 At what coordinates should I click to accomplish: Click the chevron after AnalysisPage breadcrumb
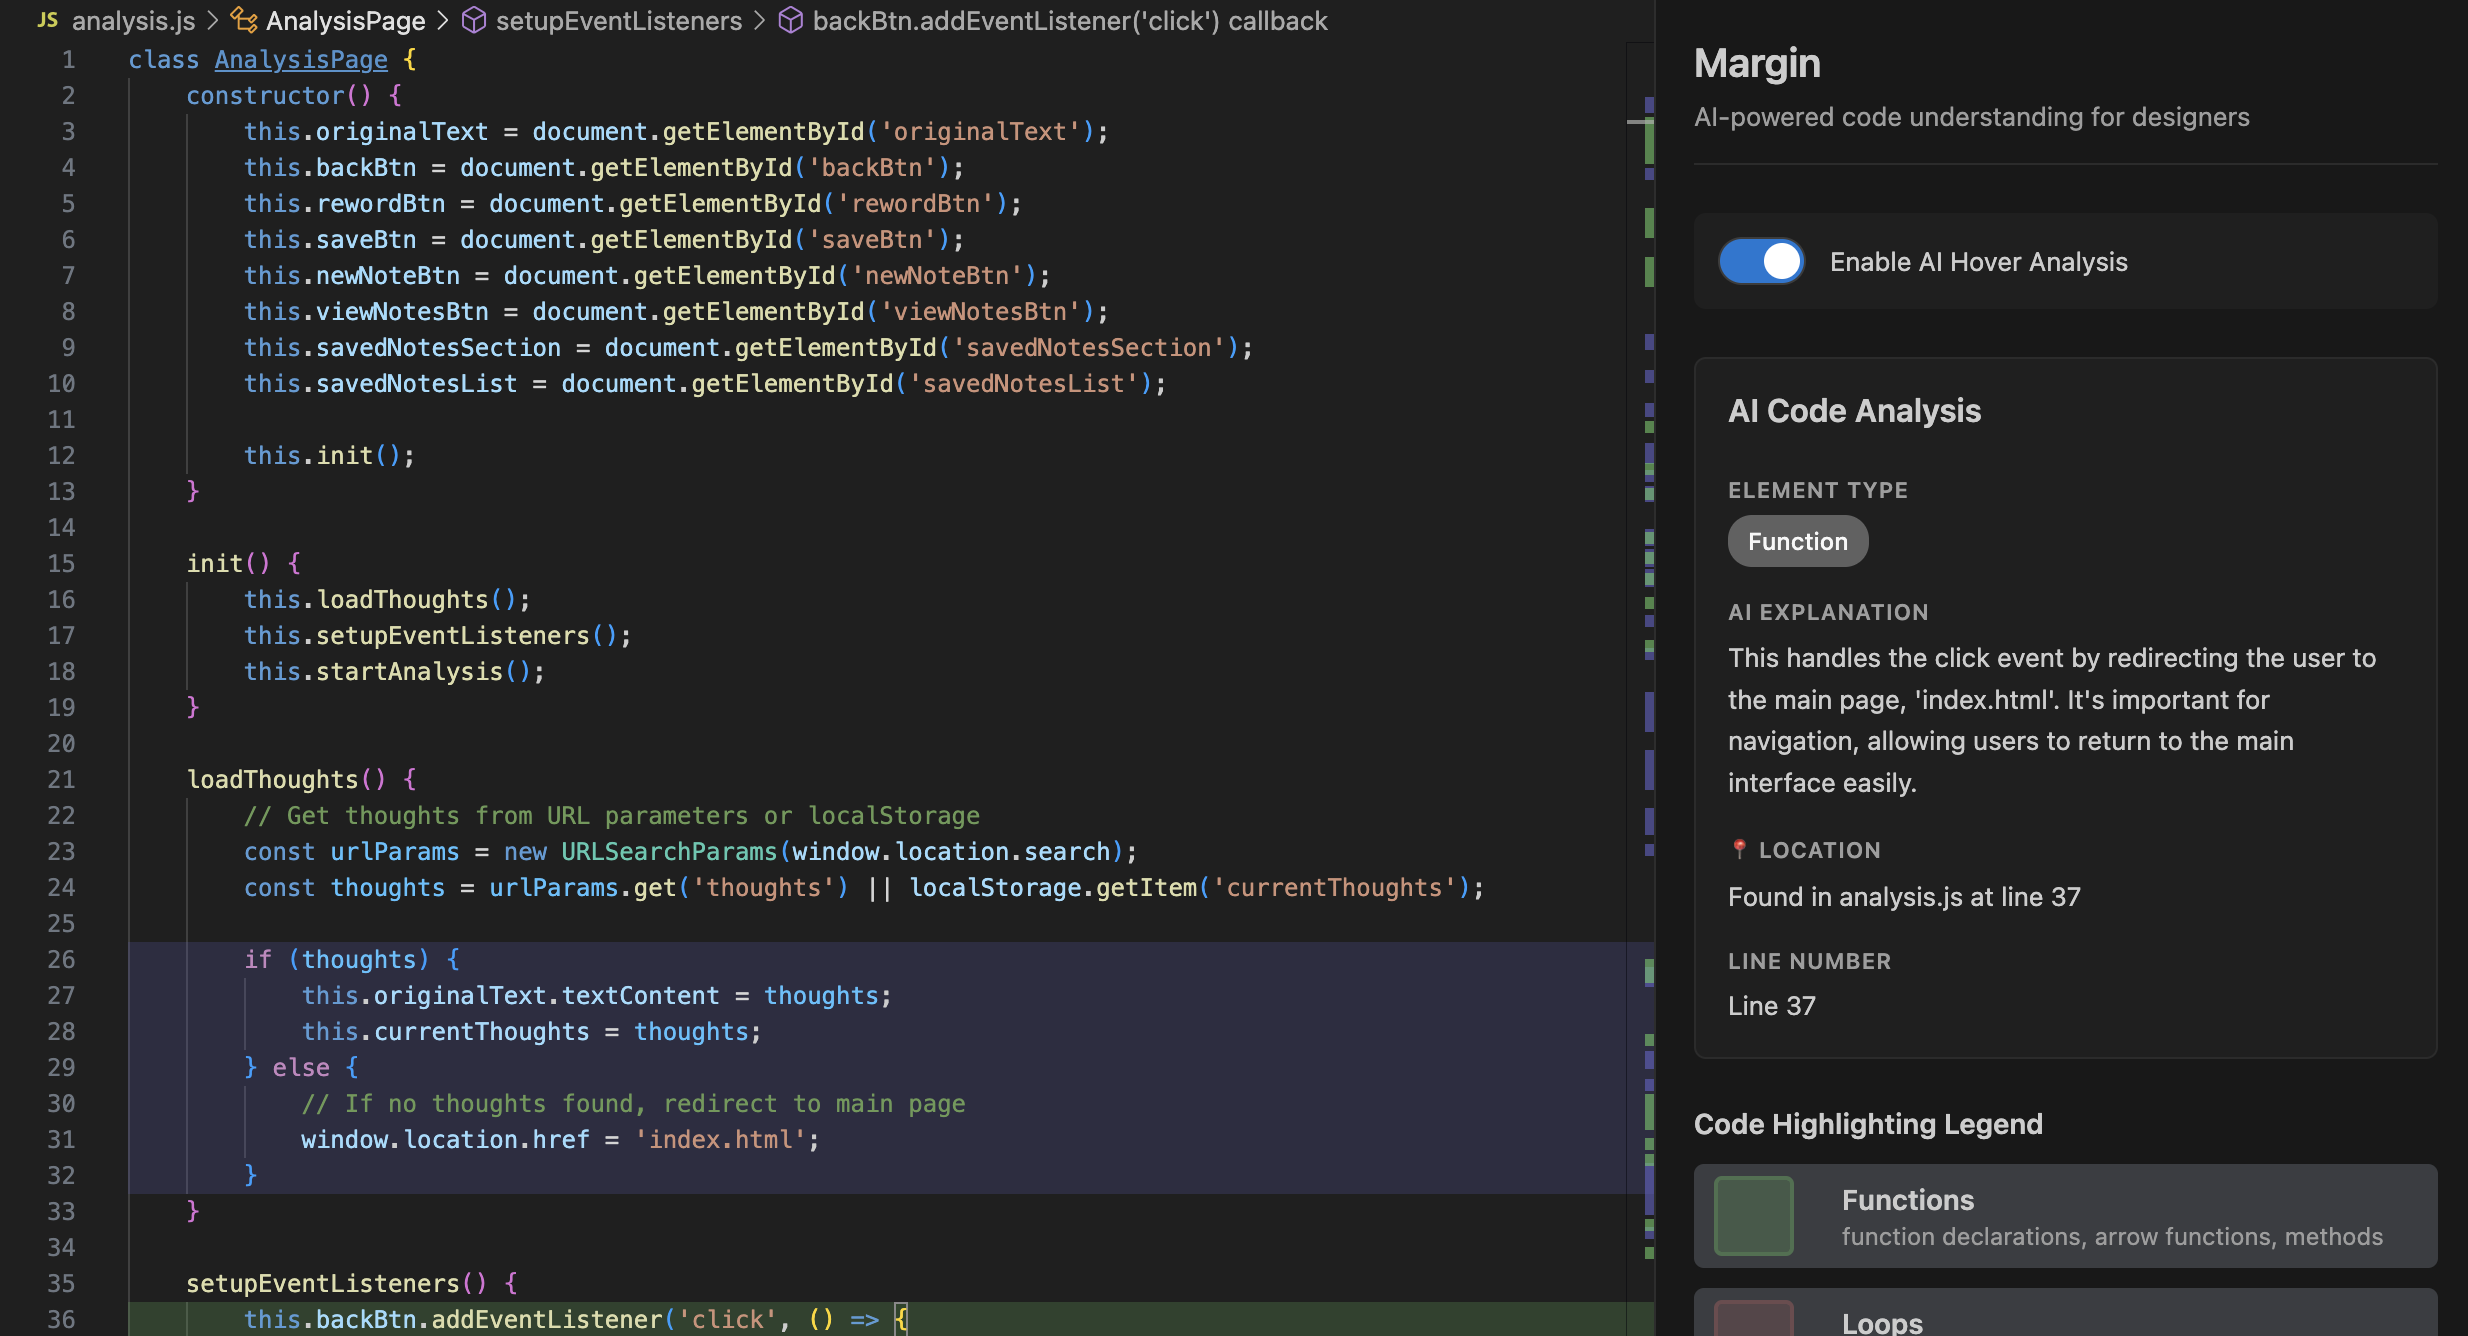[x=442, y=20]
